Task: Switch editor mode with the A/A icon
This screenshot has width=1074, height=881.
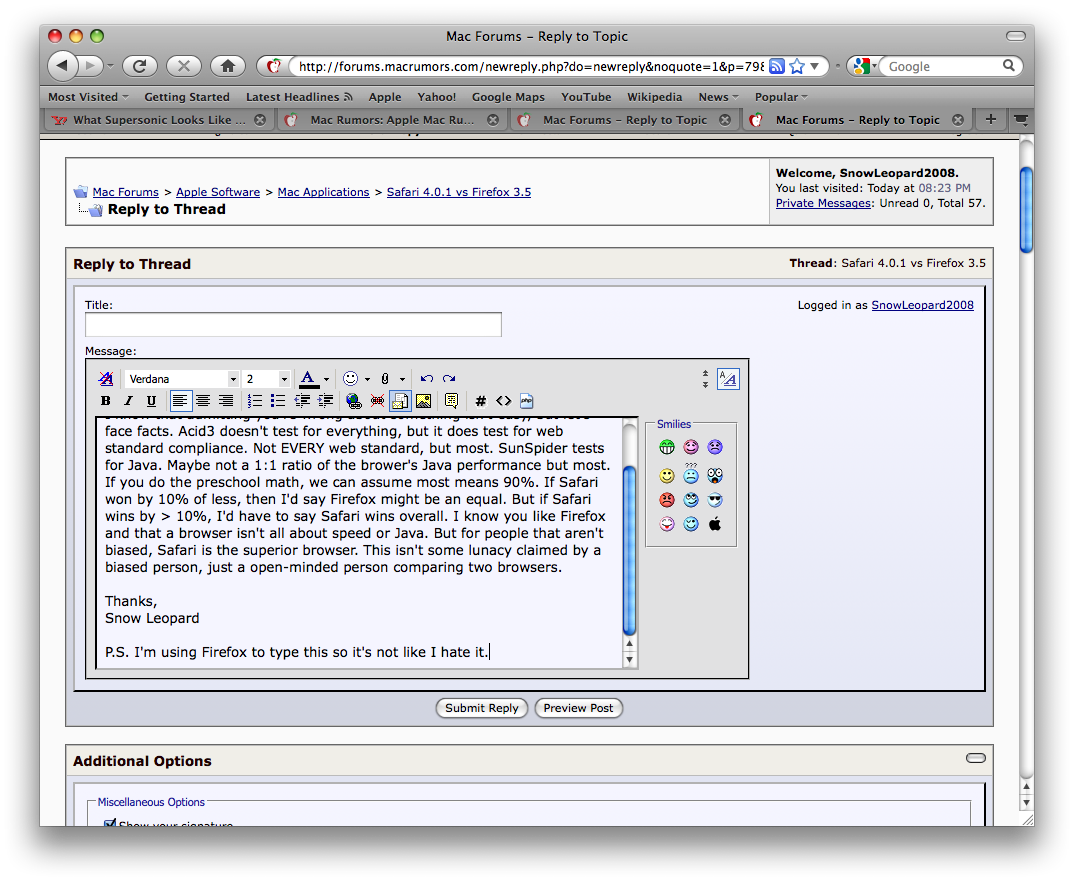Action: [728, 379]
